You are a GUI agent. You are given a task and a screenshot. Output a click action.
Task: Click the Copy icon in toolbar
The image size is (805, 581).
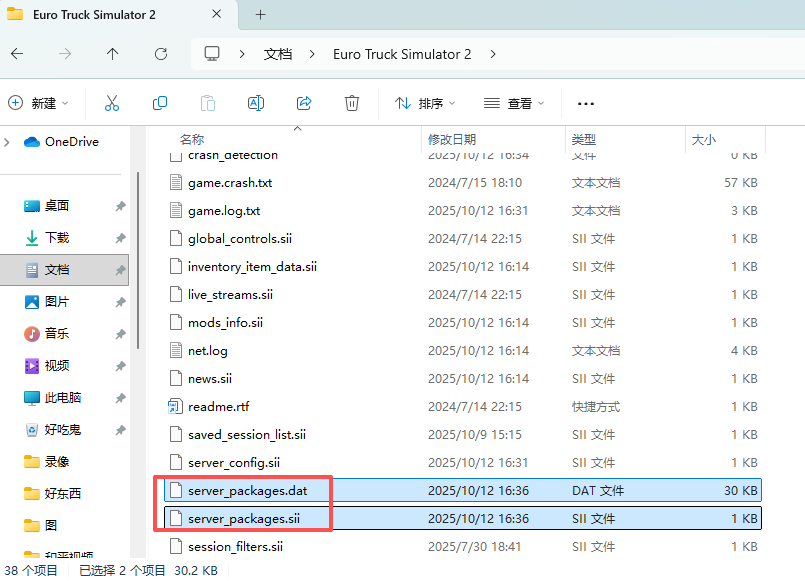160,103
